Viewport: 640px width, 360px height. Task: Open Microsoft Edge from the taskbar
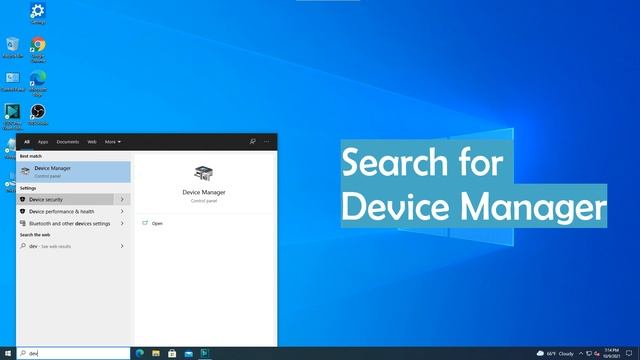coord(140,353)
